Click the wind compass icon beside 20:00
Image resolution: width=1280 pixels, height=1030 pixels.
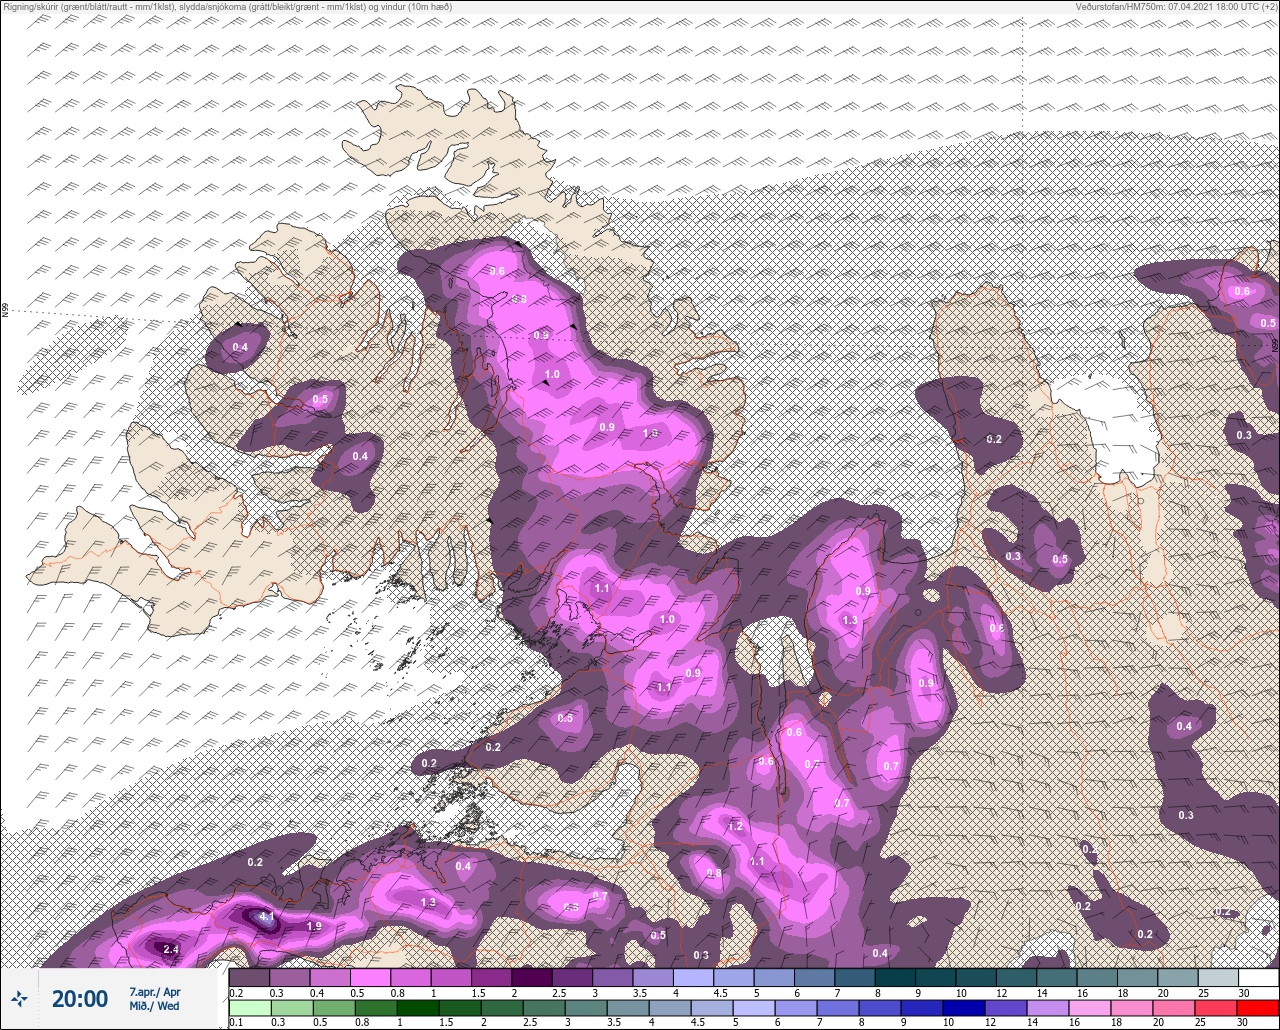(x=19, y=998)
